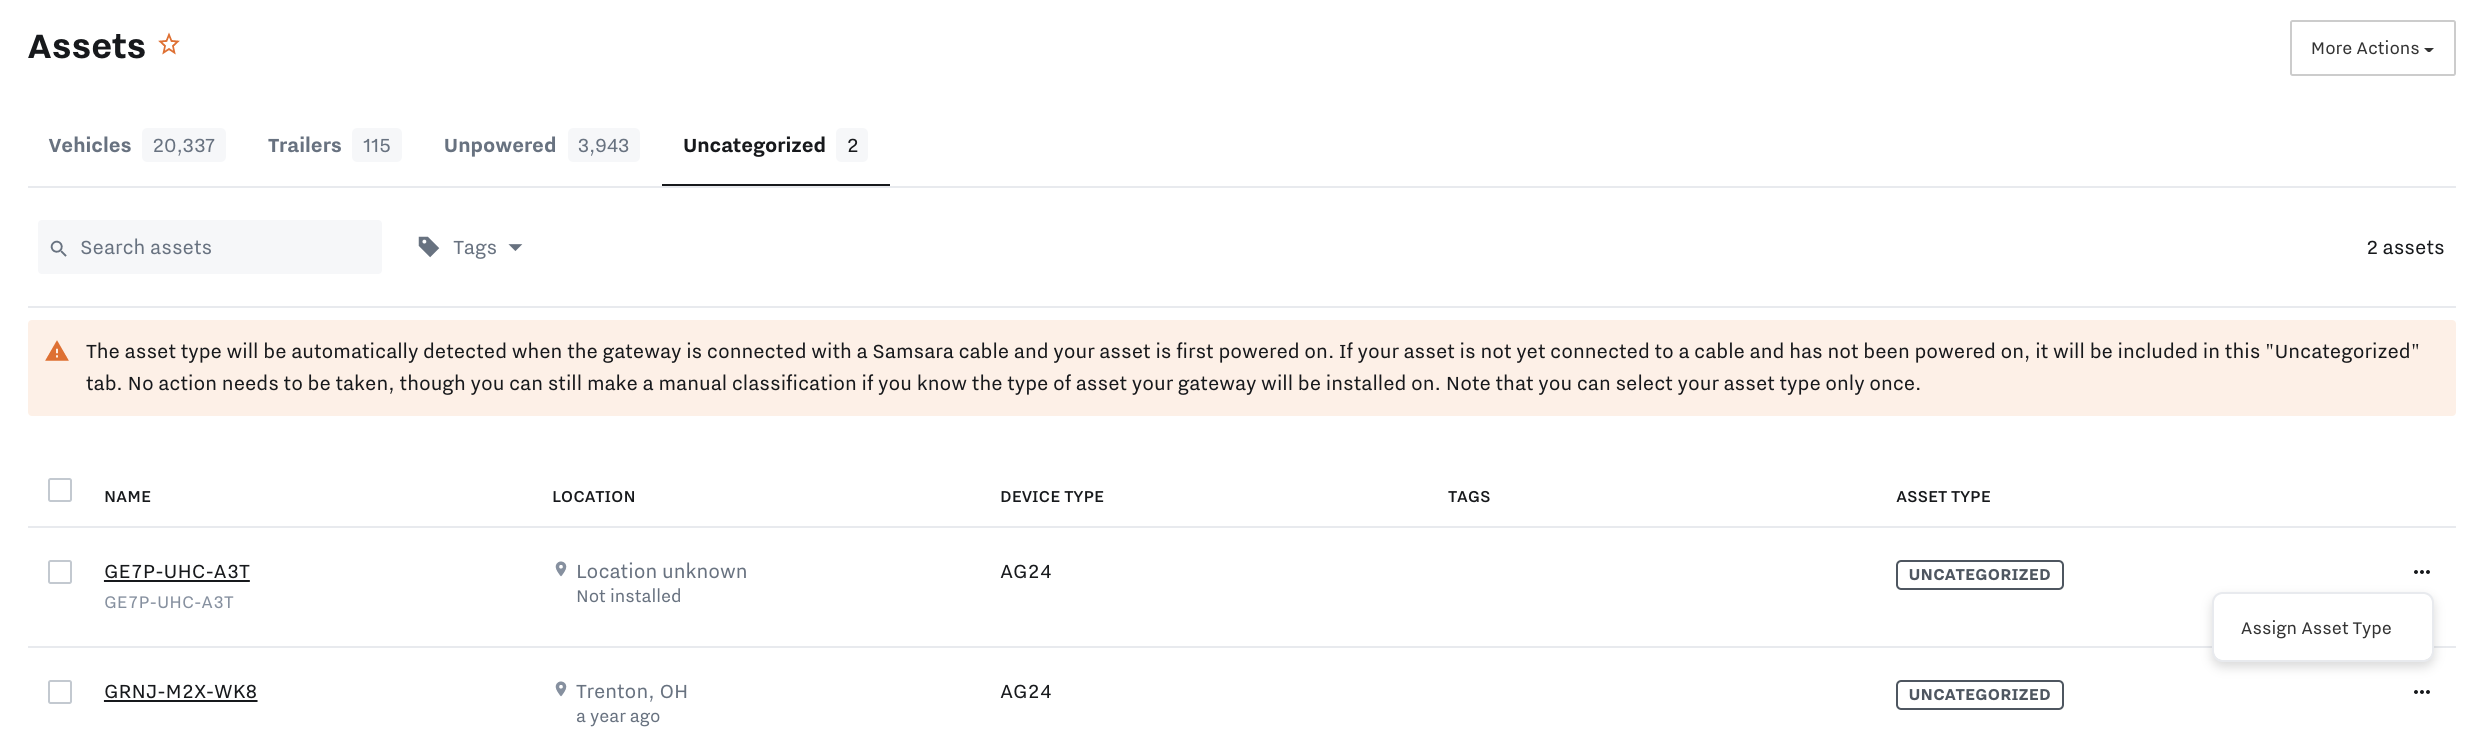Open the Tags filter dropdown
2482x751 pixels.
486,247
